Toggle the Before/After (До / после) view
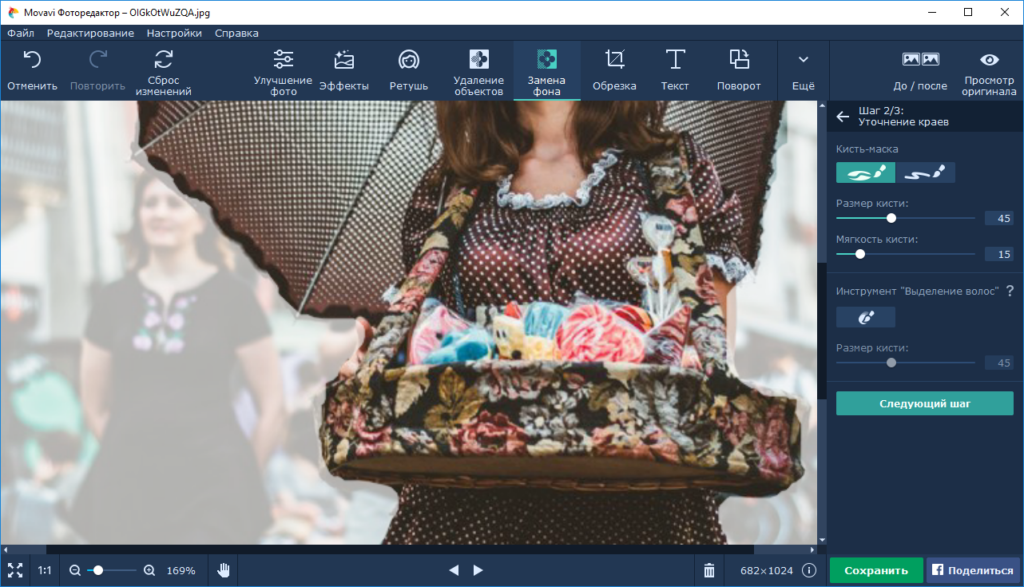This screenshot has height=587, width=1024. click(x=920, y=69)
